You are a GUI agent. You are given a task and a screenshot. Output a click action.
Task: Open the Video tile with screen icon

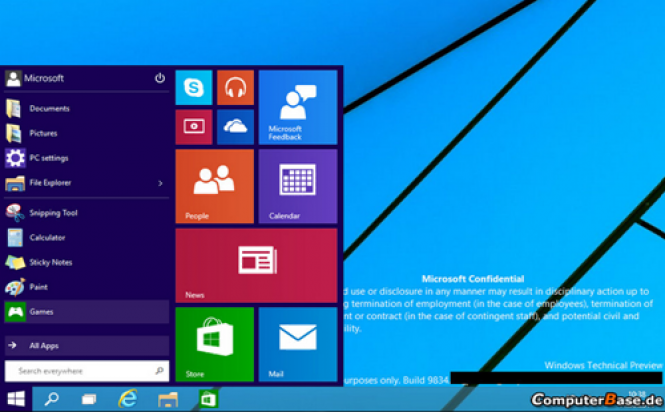pos(194,127)
